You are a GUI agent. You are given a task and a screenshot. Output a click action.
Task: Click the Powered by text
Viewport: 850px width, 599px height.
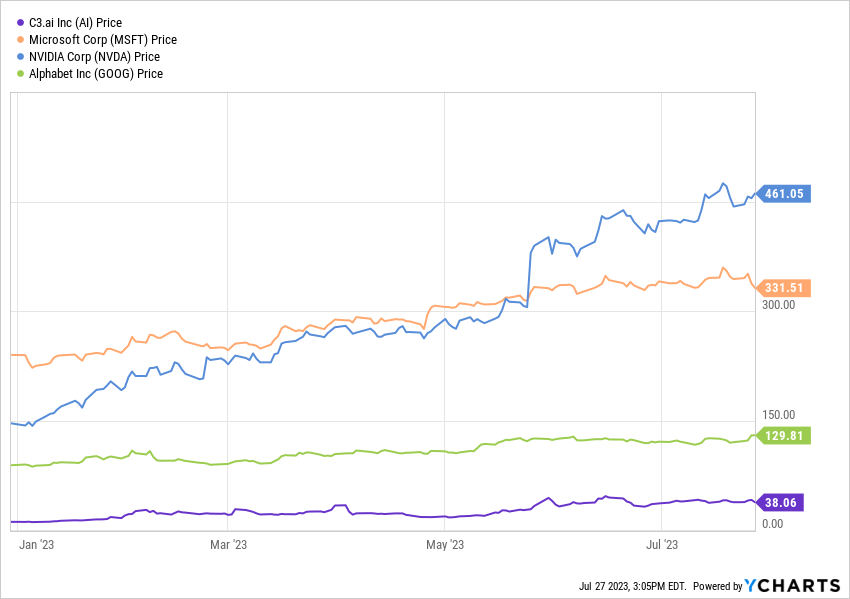coord(717,586)
